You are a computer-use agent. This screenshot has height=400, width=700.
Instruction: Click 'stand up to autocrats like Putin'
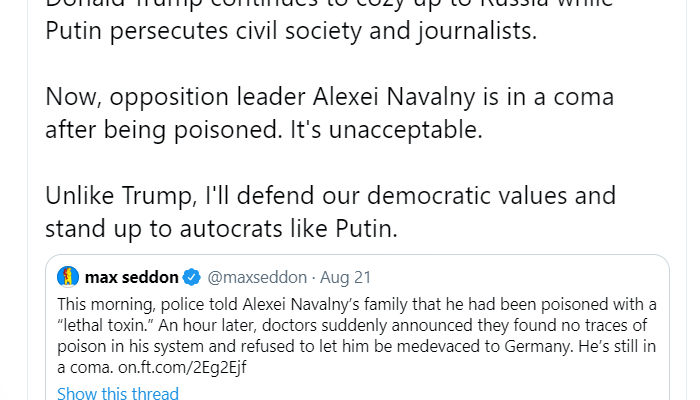coord(221,227)
